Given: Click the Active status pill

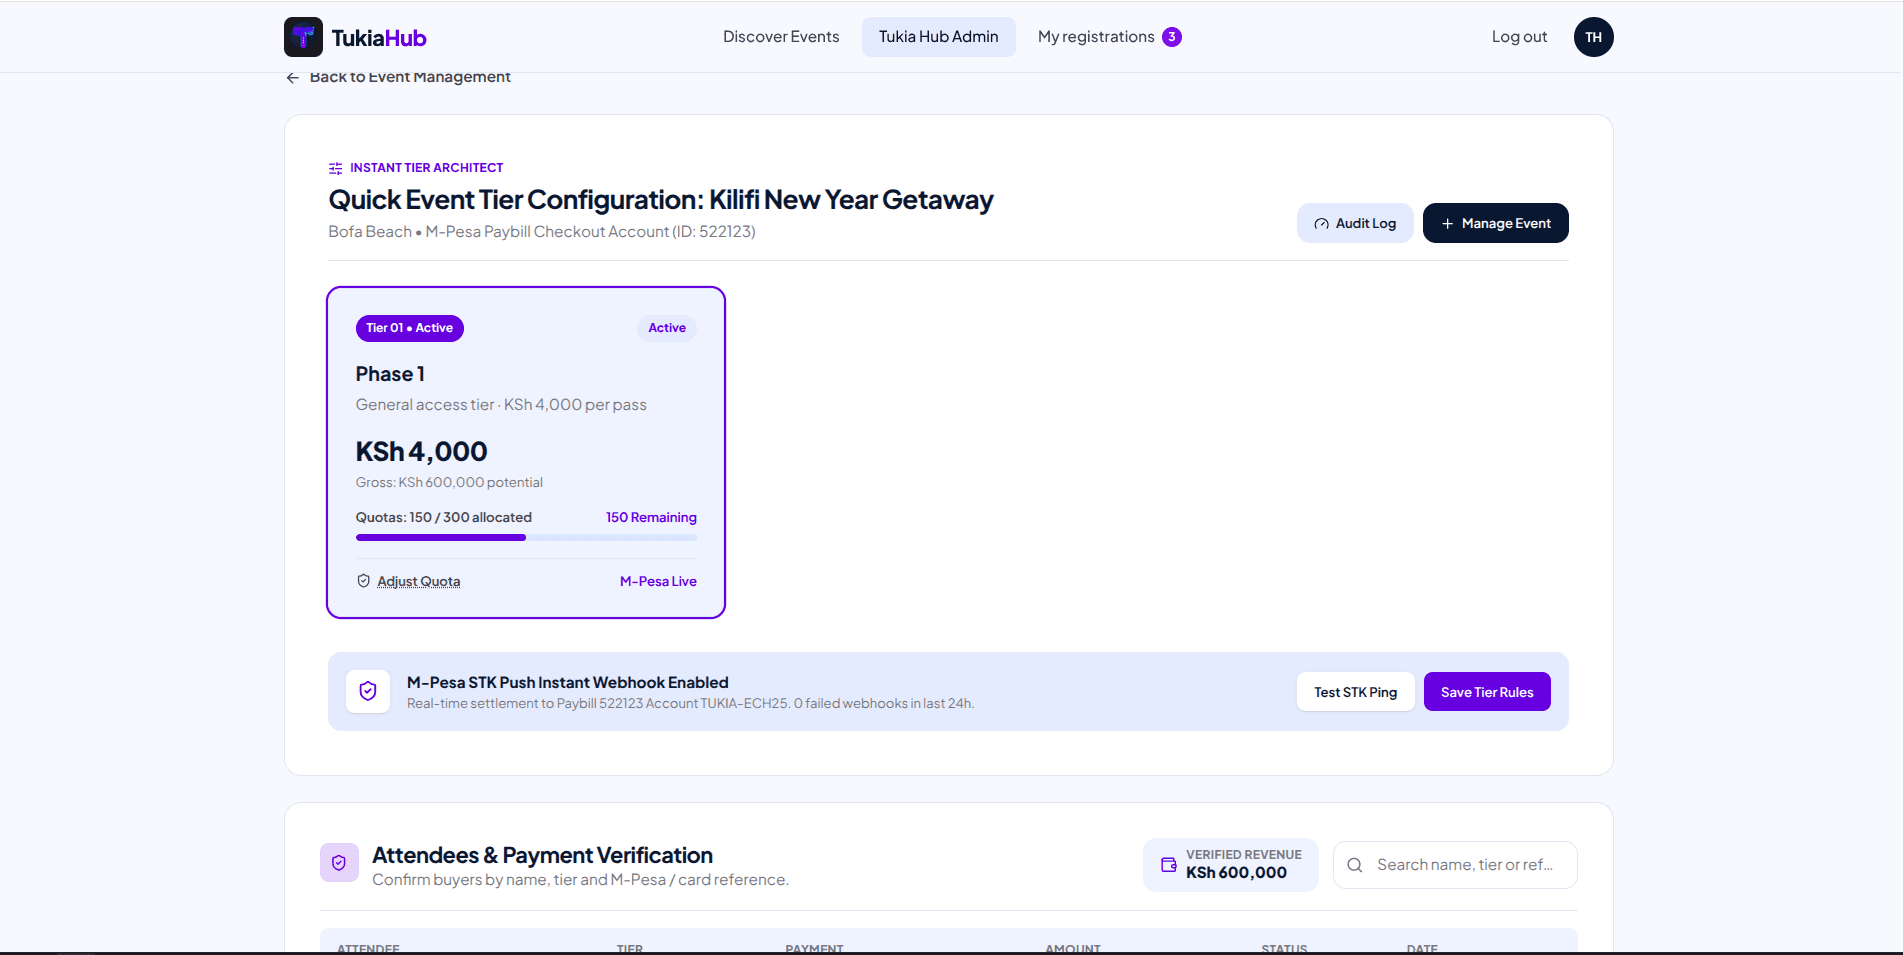Looking at the screenshot, I should pyautogui.click(x=667, y=328).
